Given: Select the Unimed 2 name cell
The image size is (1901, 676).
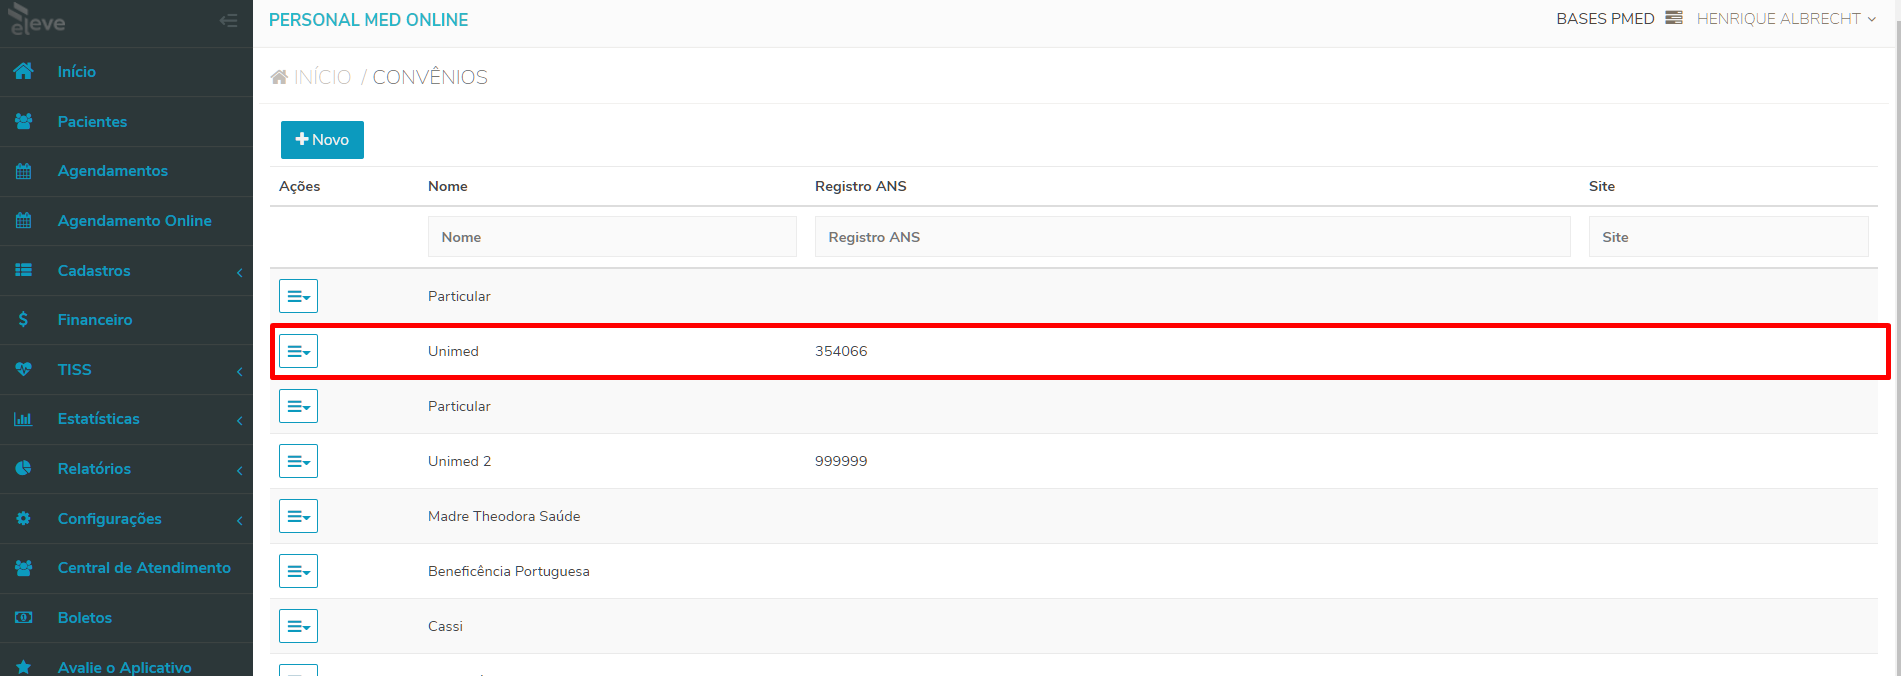Looking at the screenshot, I should pos(459,461).
